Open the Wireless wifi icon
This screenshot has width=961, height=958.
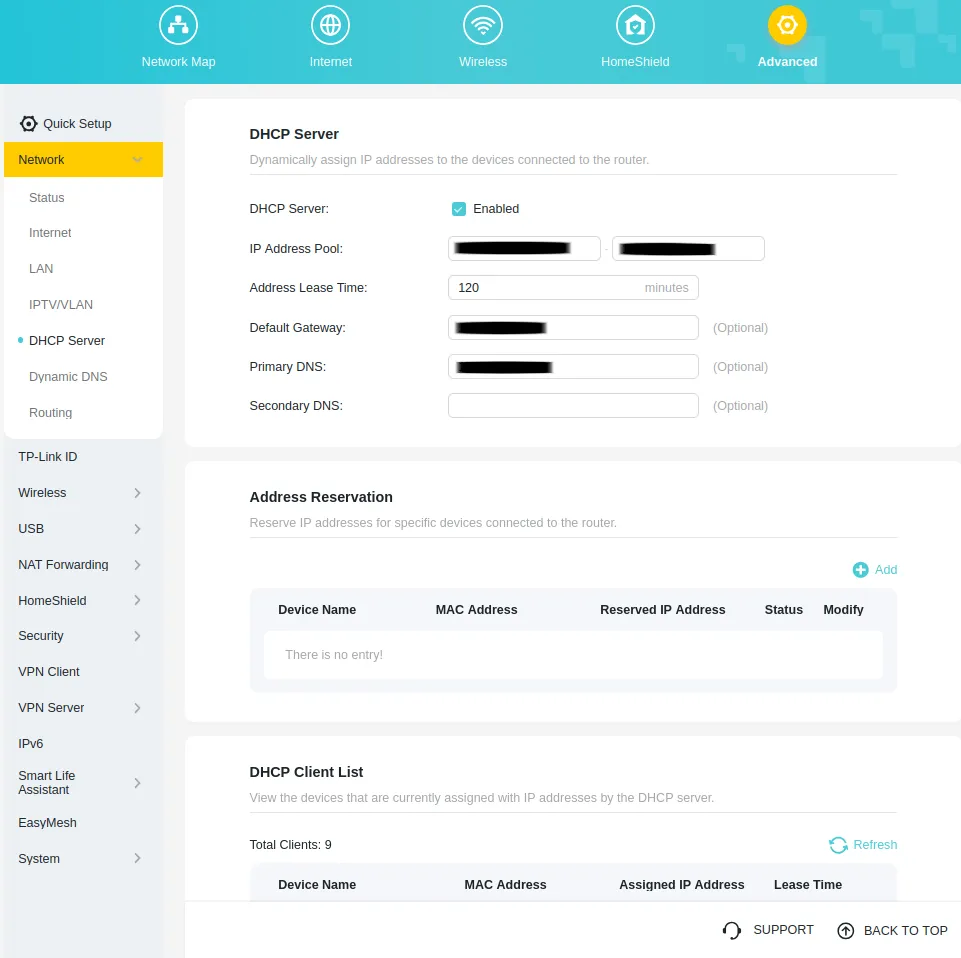pos(483,25)
